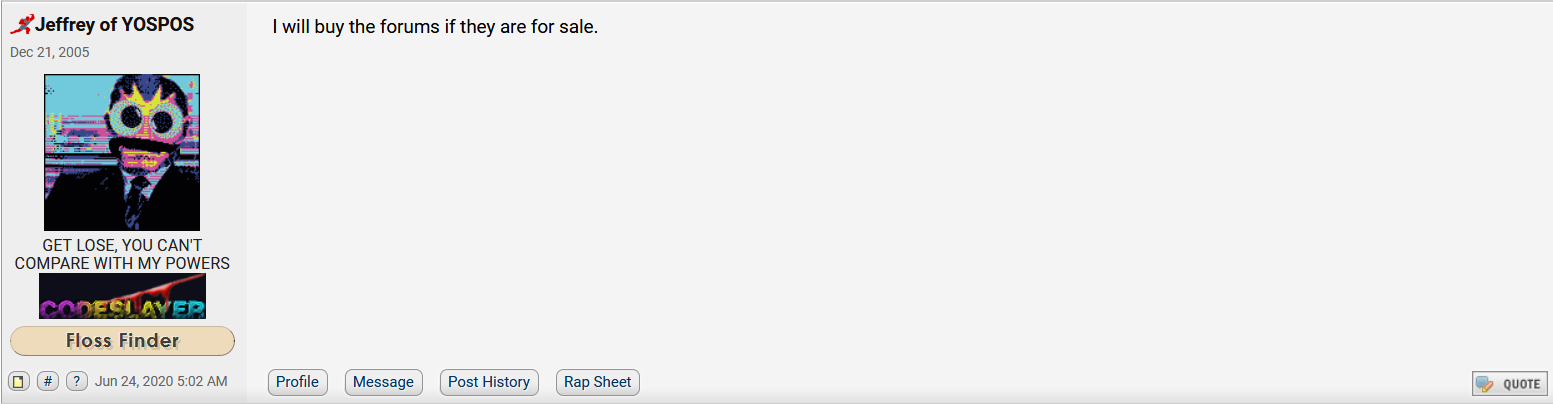Screen dimensions: 1553x404
Task: Open Jeffrey of YOSPOS's avatar image
Action: click(122, 152)
